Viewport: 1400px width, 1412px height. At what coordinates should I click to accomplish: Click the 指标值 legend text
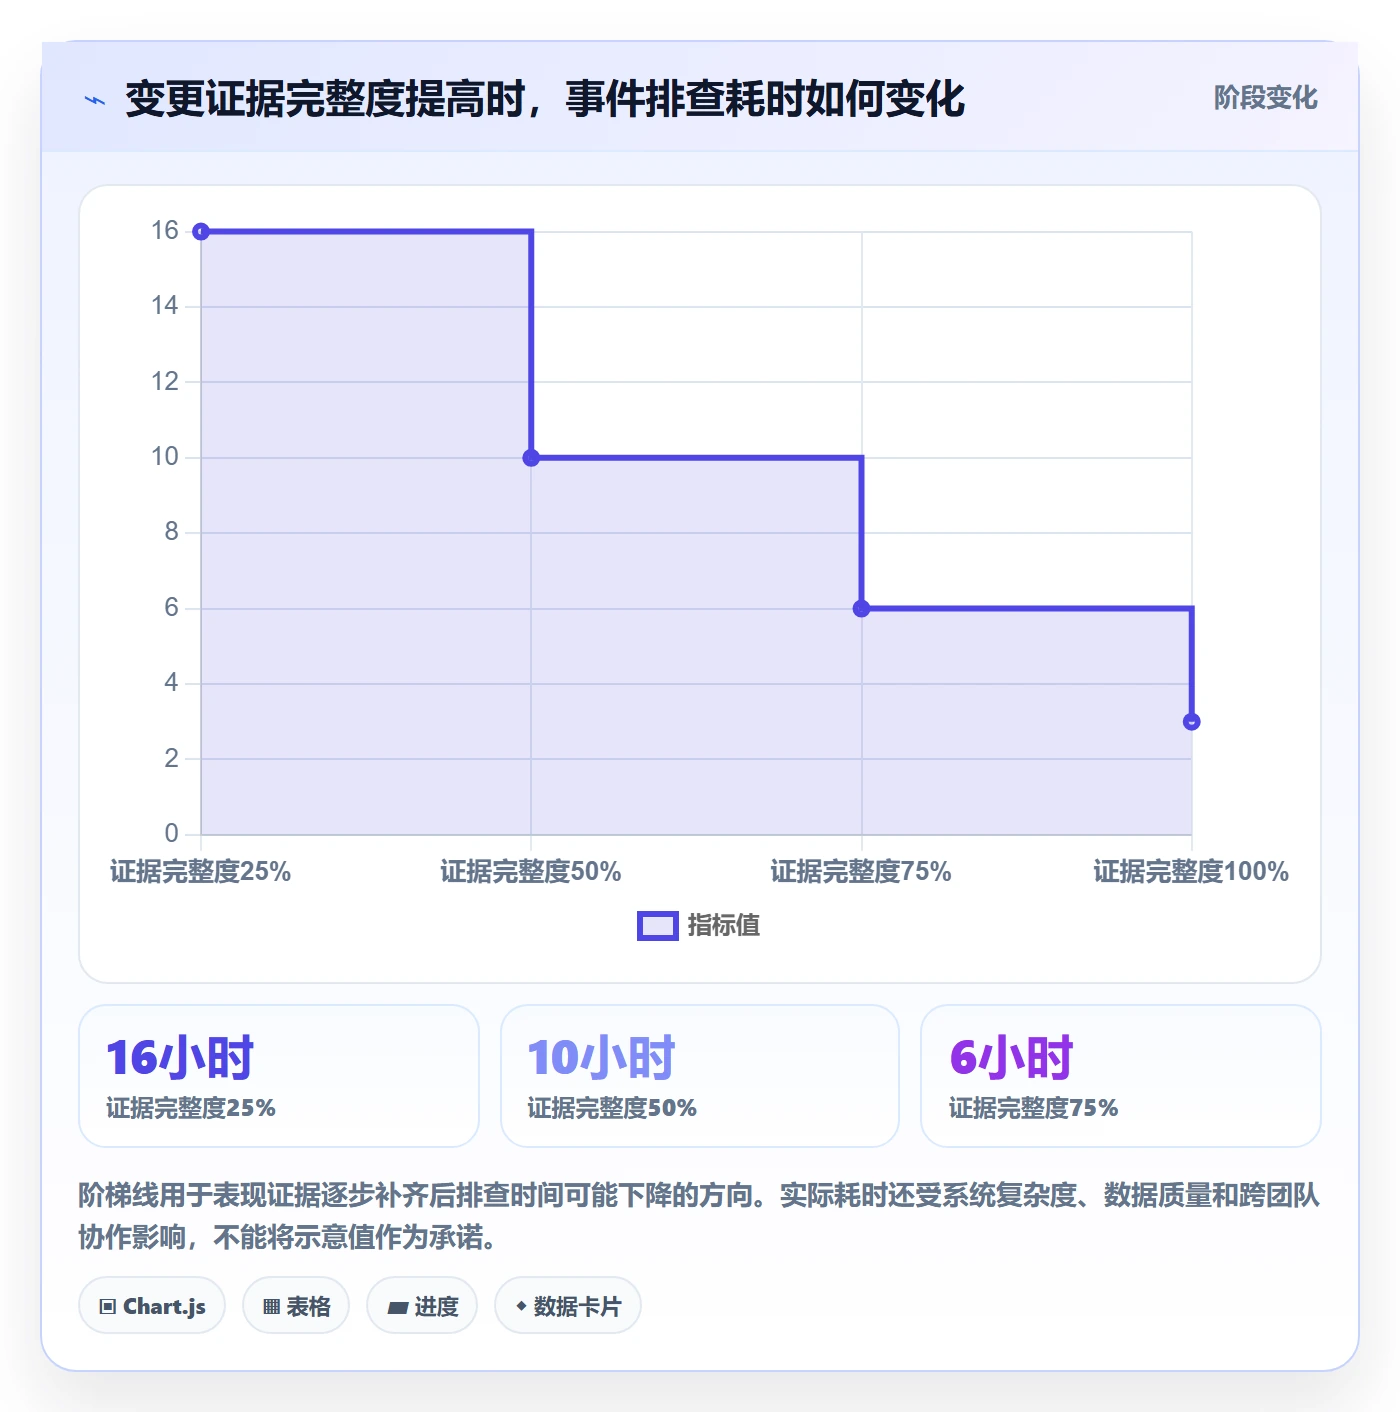coord(724,926)
